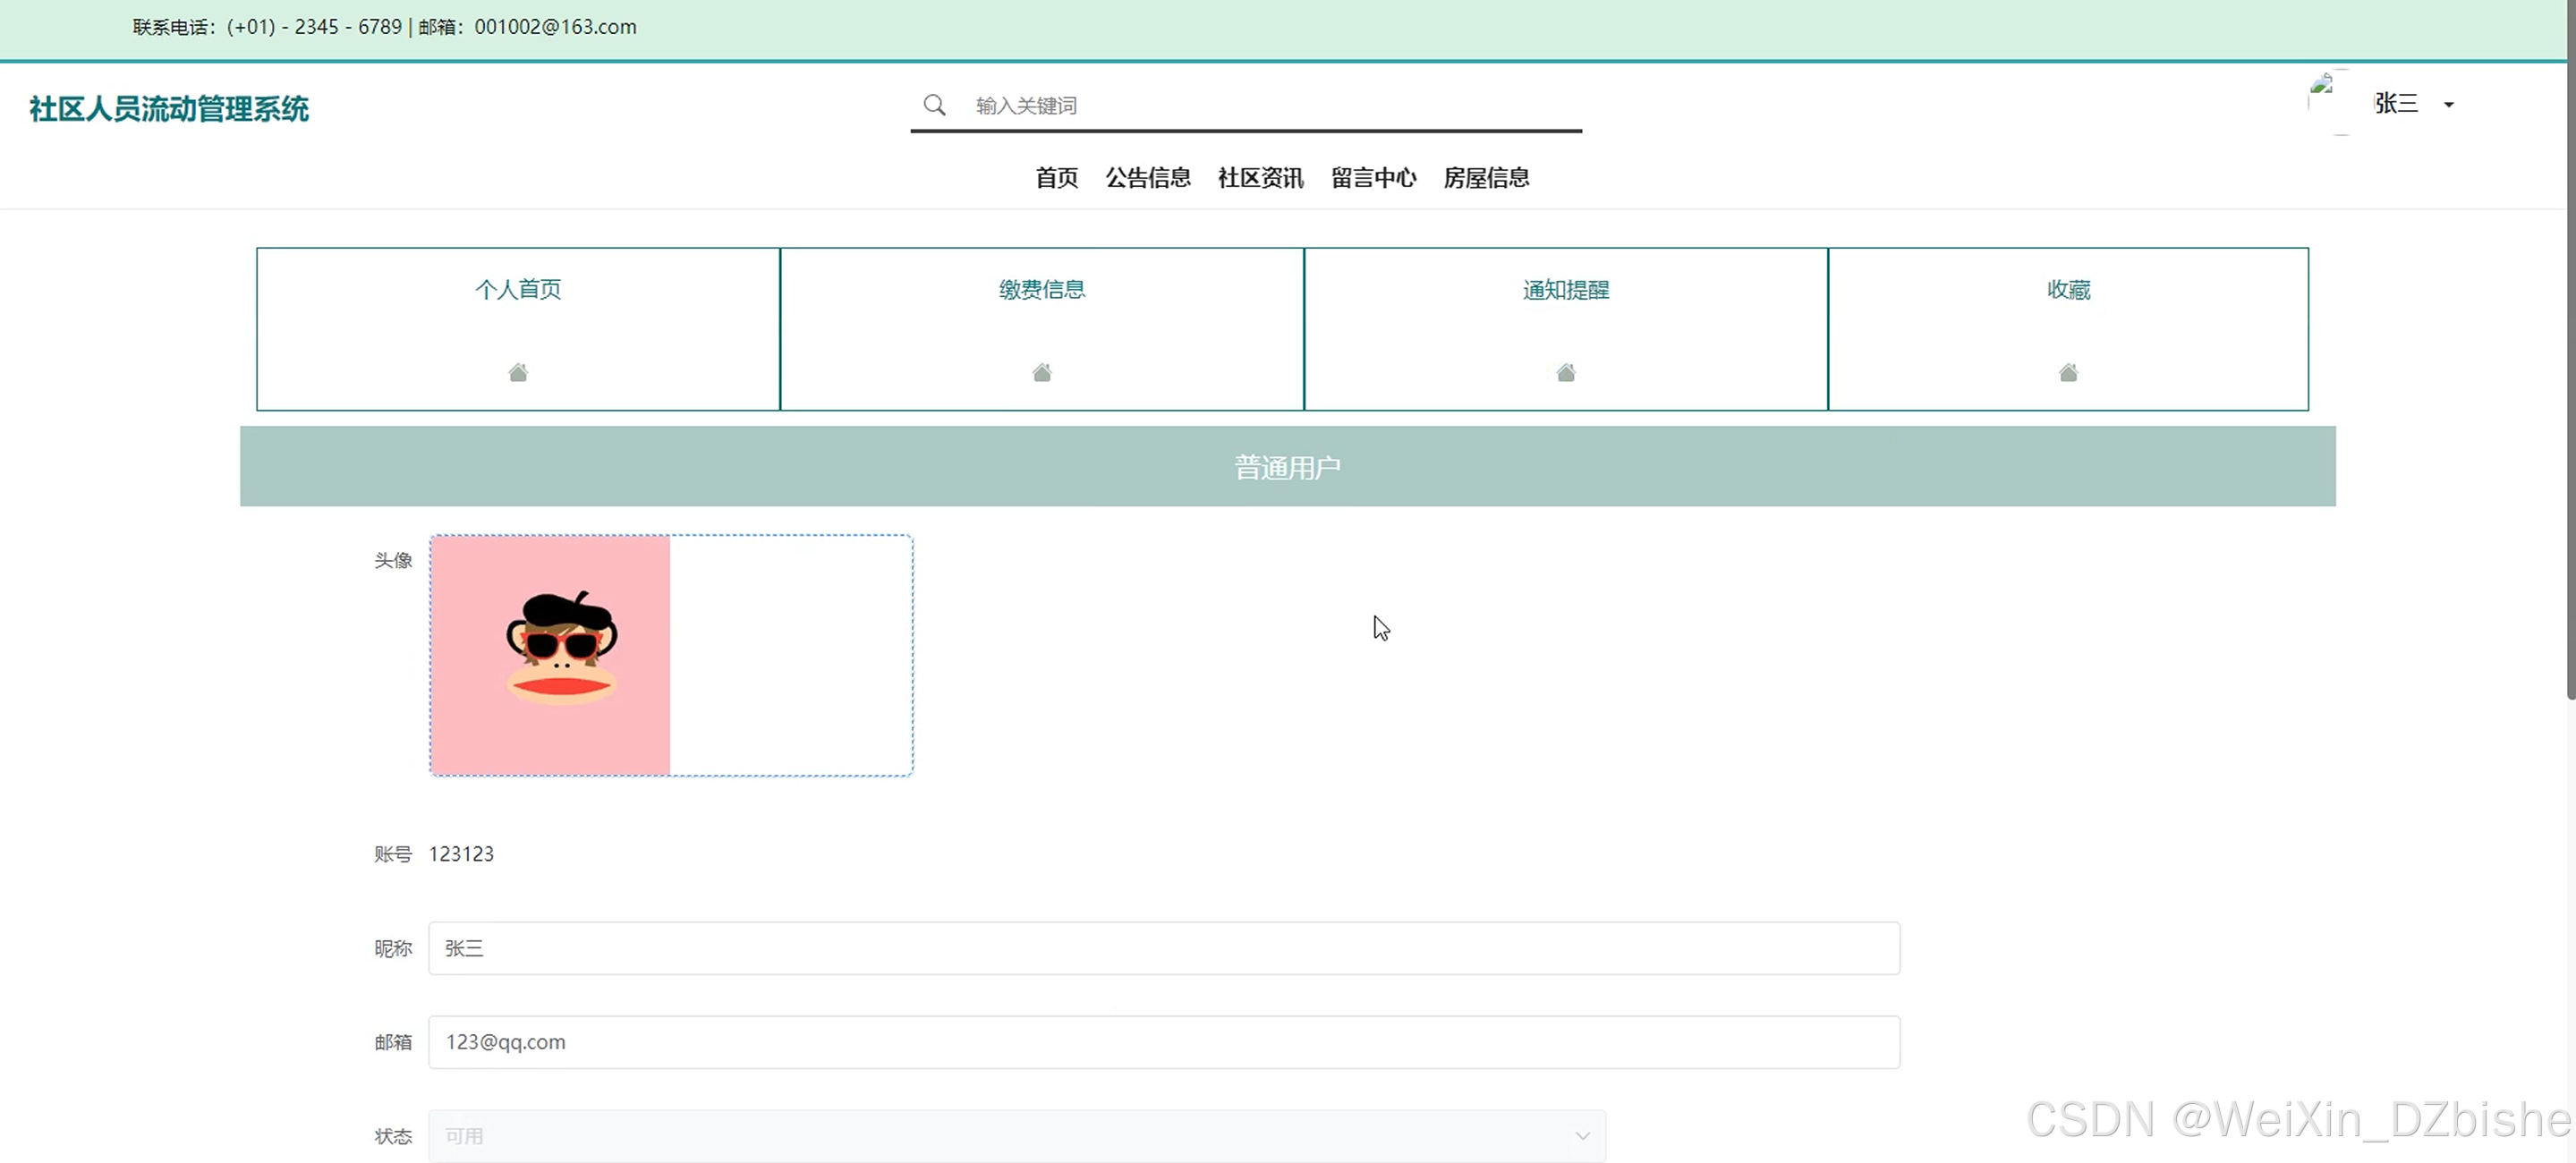The image size is (2576, 1163).
Task: Open 房屋信息 navigation item
Action: pos(1486,178)
